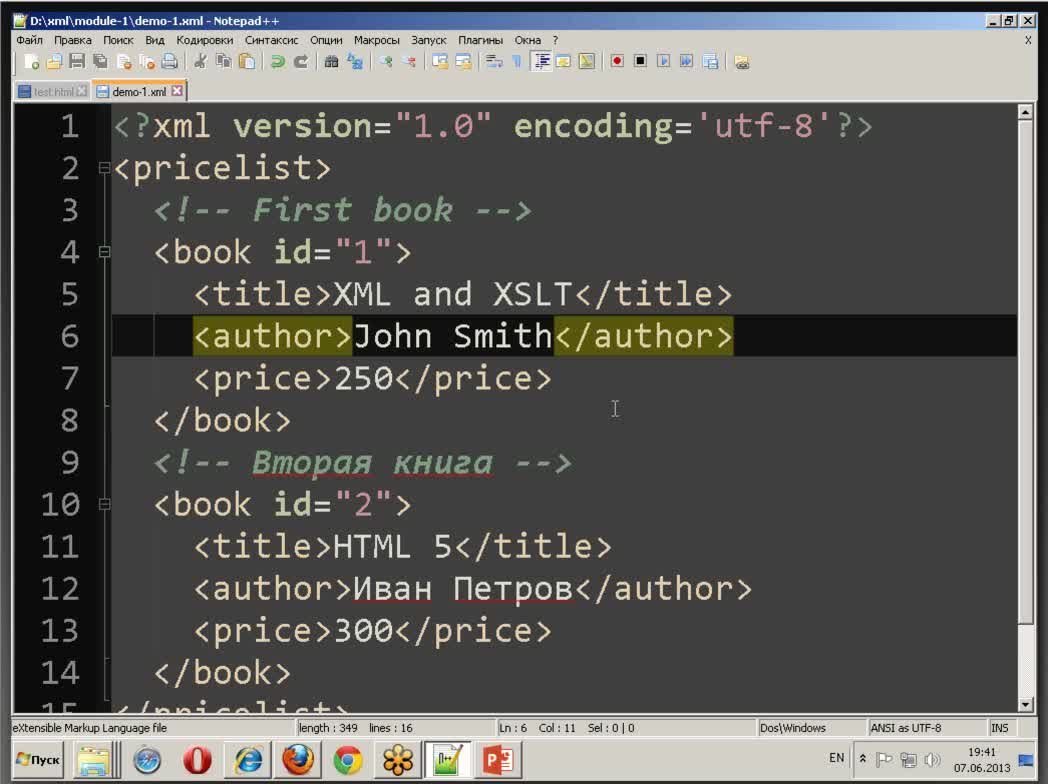Image resolution: width=1048 pixels, height=784 pixels.
Task: Open the Файл menu
Action: pos(29,40)
